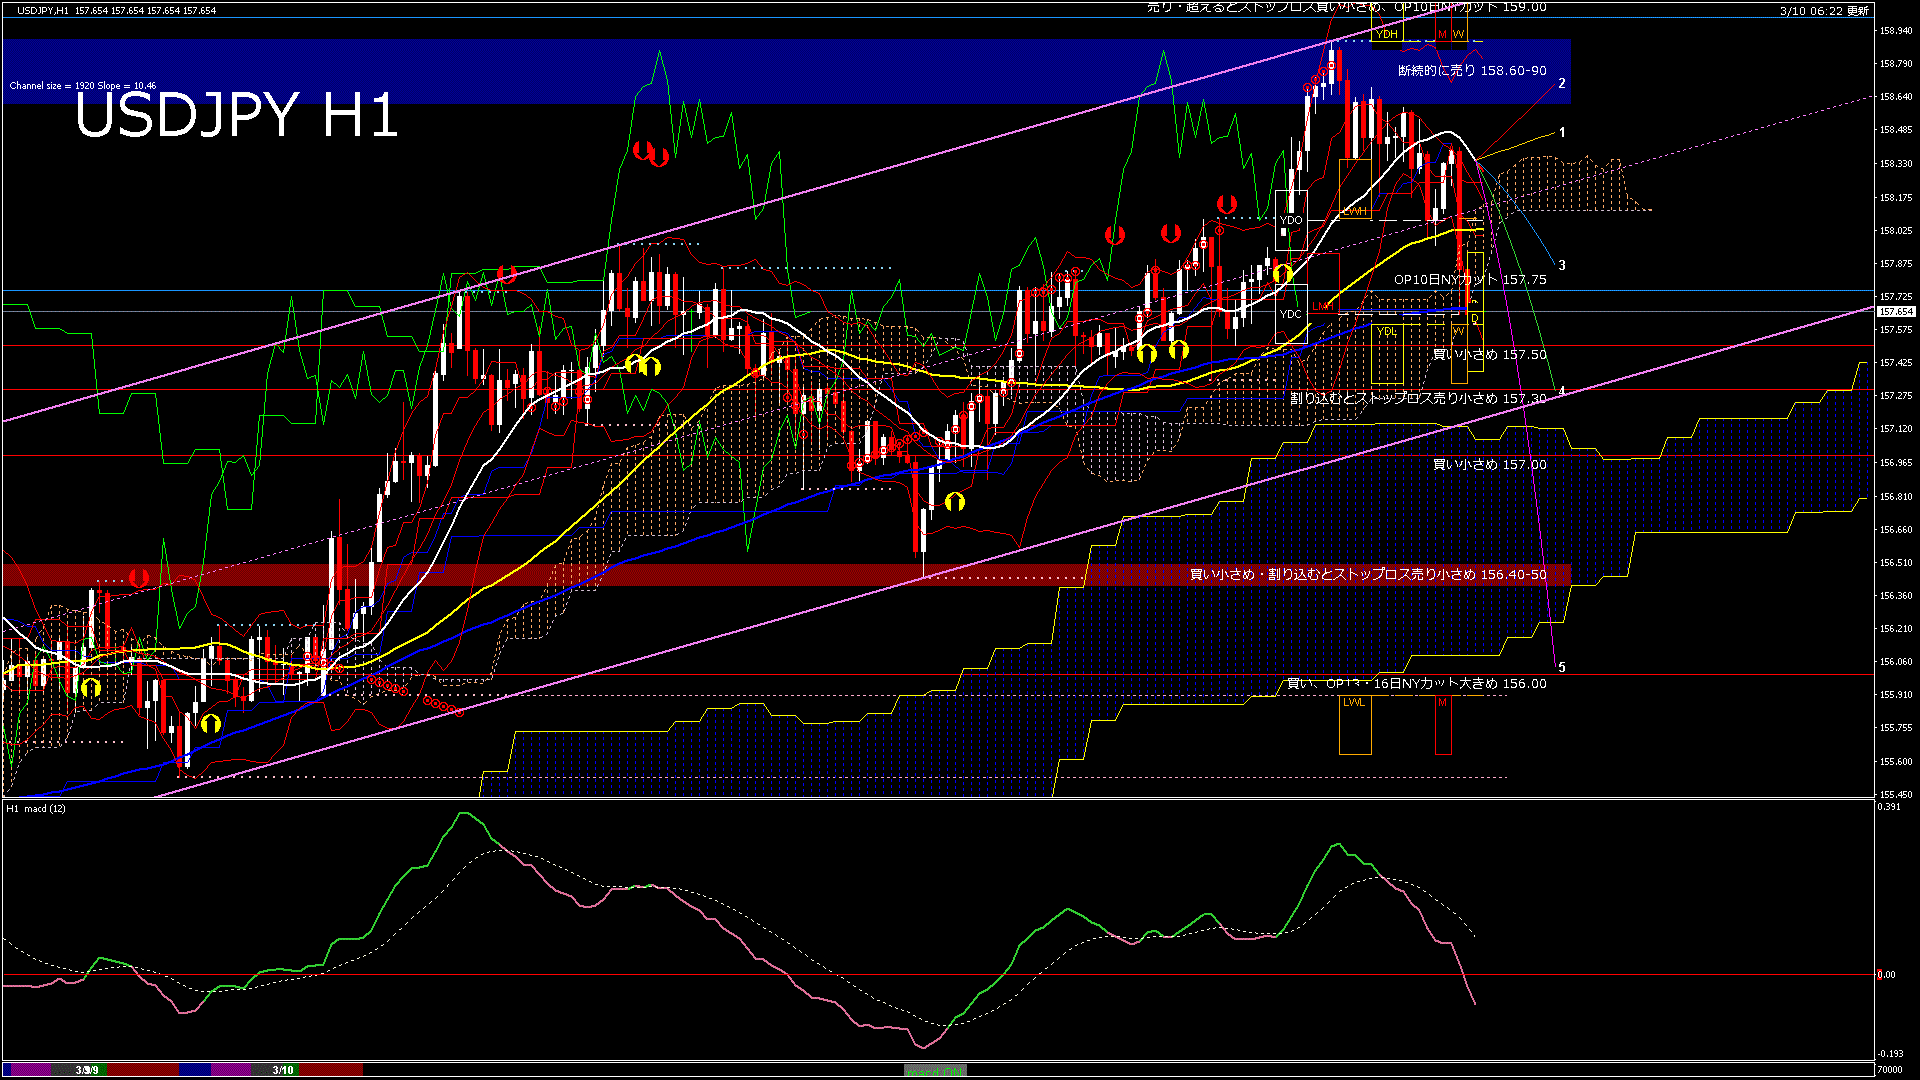This screenshot has width=1920, height=1080.
Task: Click the YDO box label
Action: (x=1290, y=220)
